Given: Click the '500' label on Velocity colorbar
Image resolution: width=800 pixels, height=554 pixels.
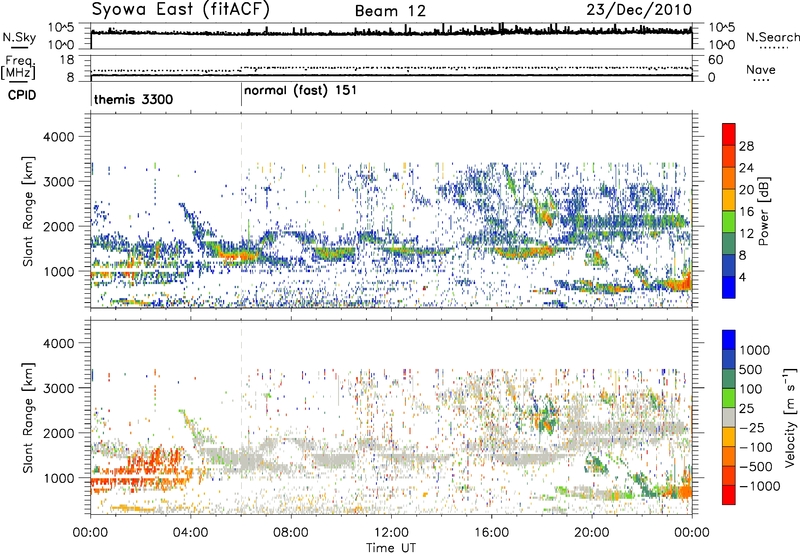Looking at the screenshot, I should click(751, 369).
